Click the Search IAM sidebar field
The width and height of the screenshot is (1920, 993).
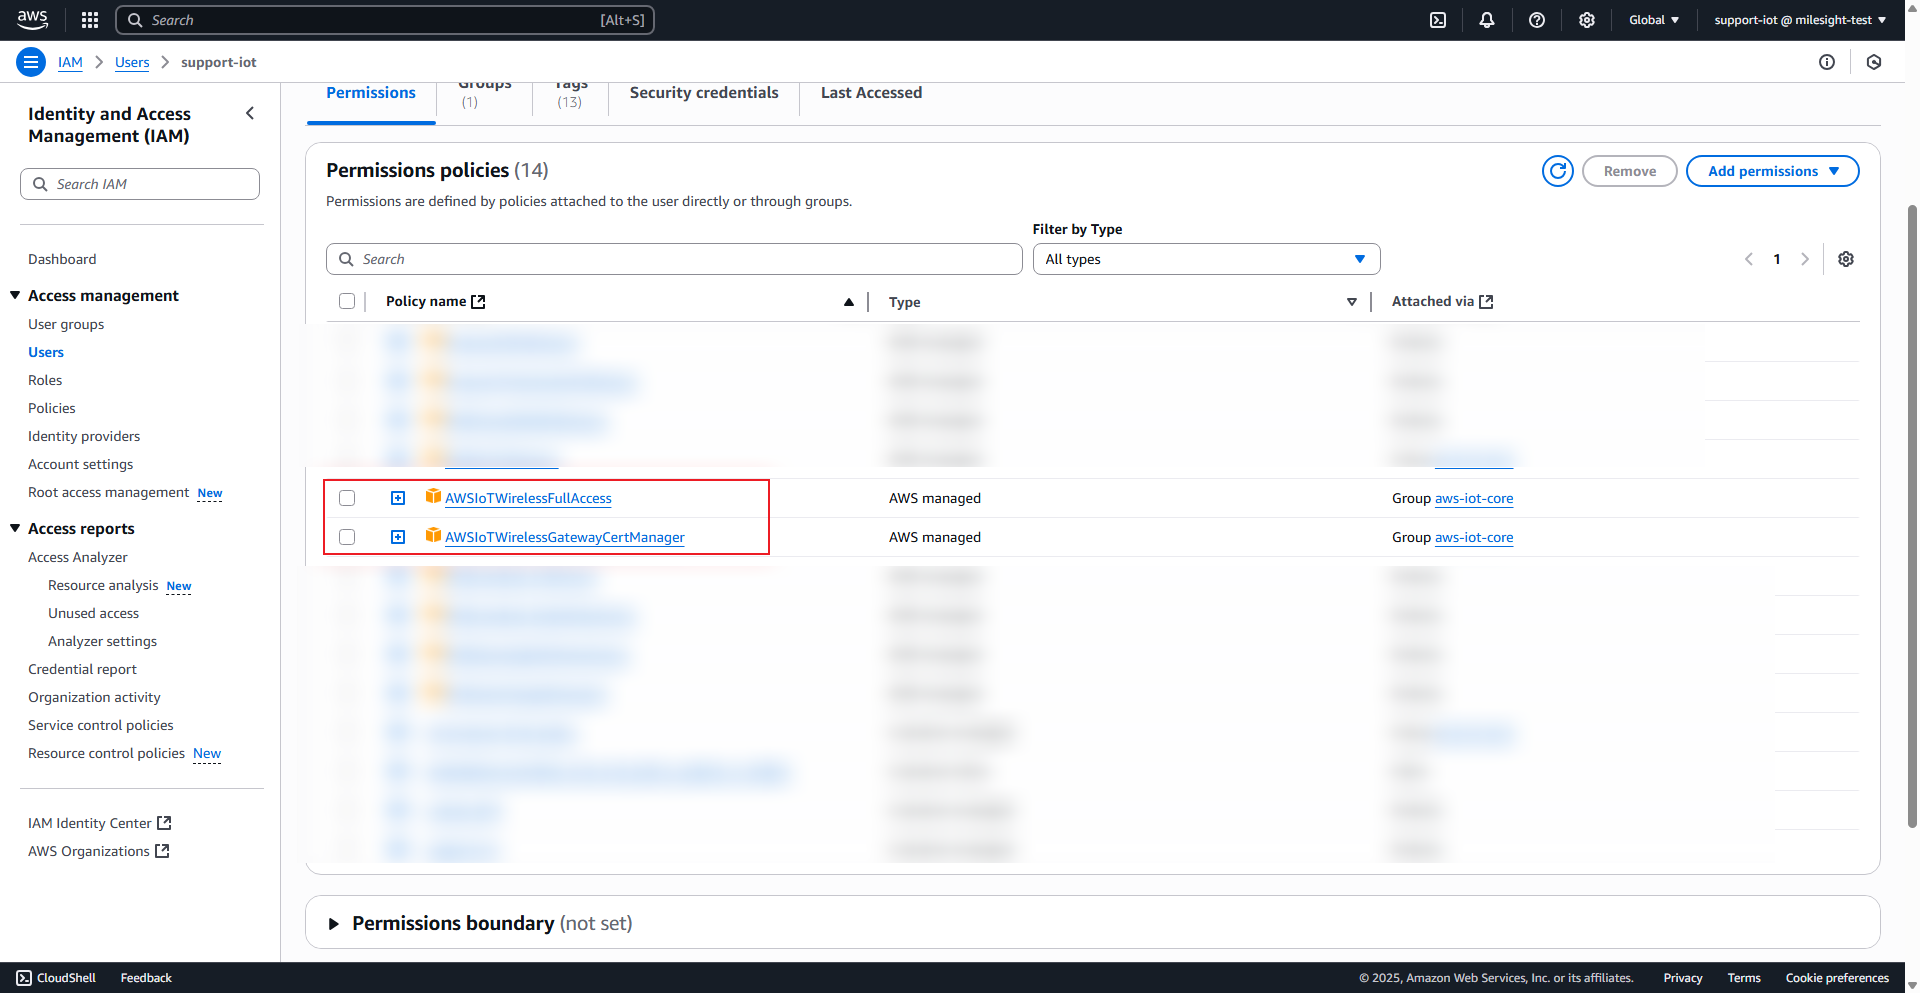(140, 184)
